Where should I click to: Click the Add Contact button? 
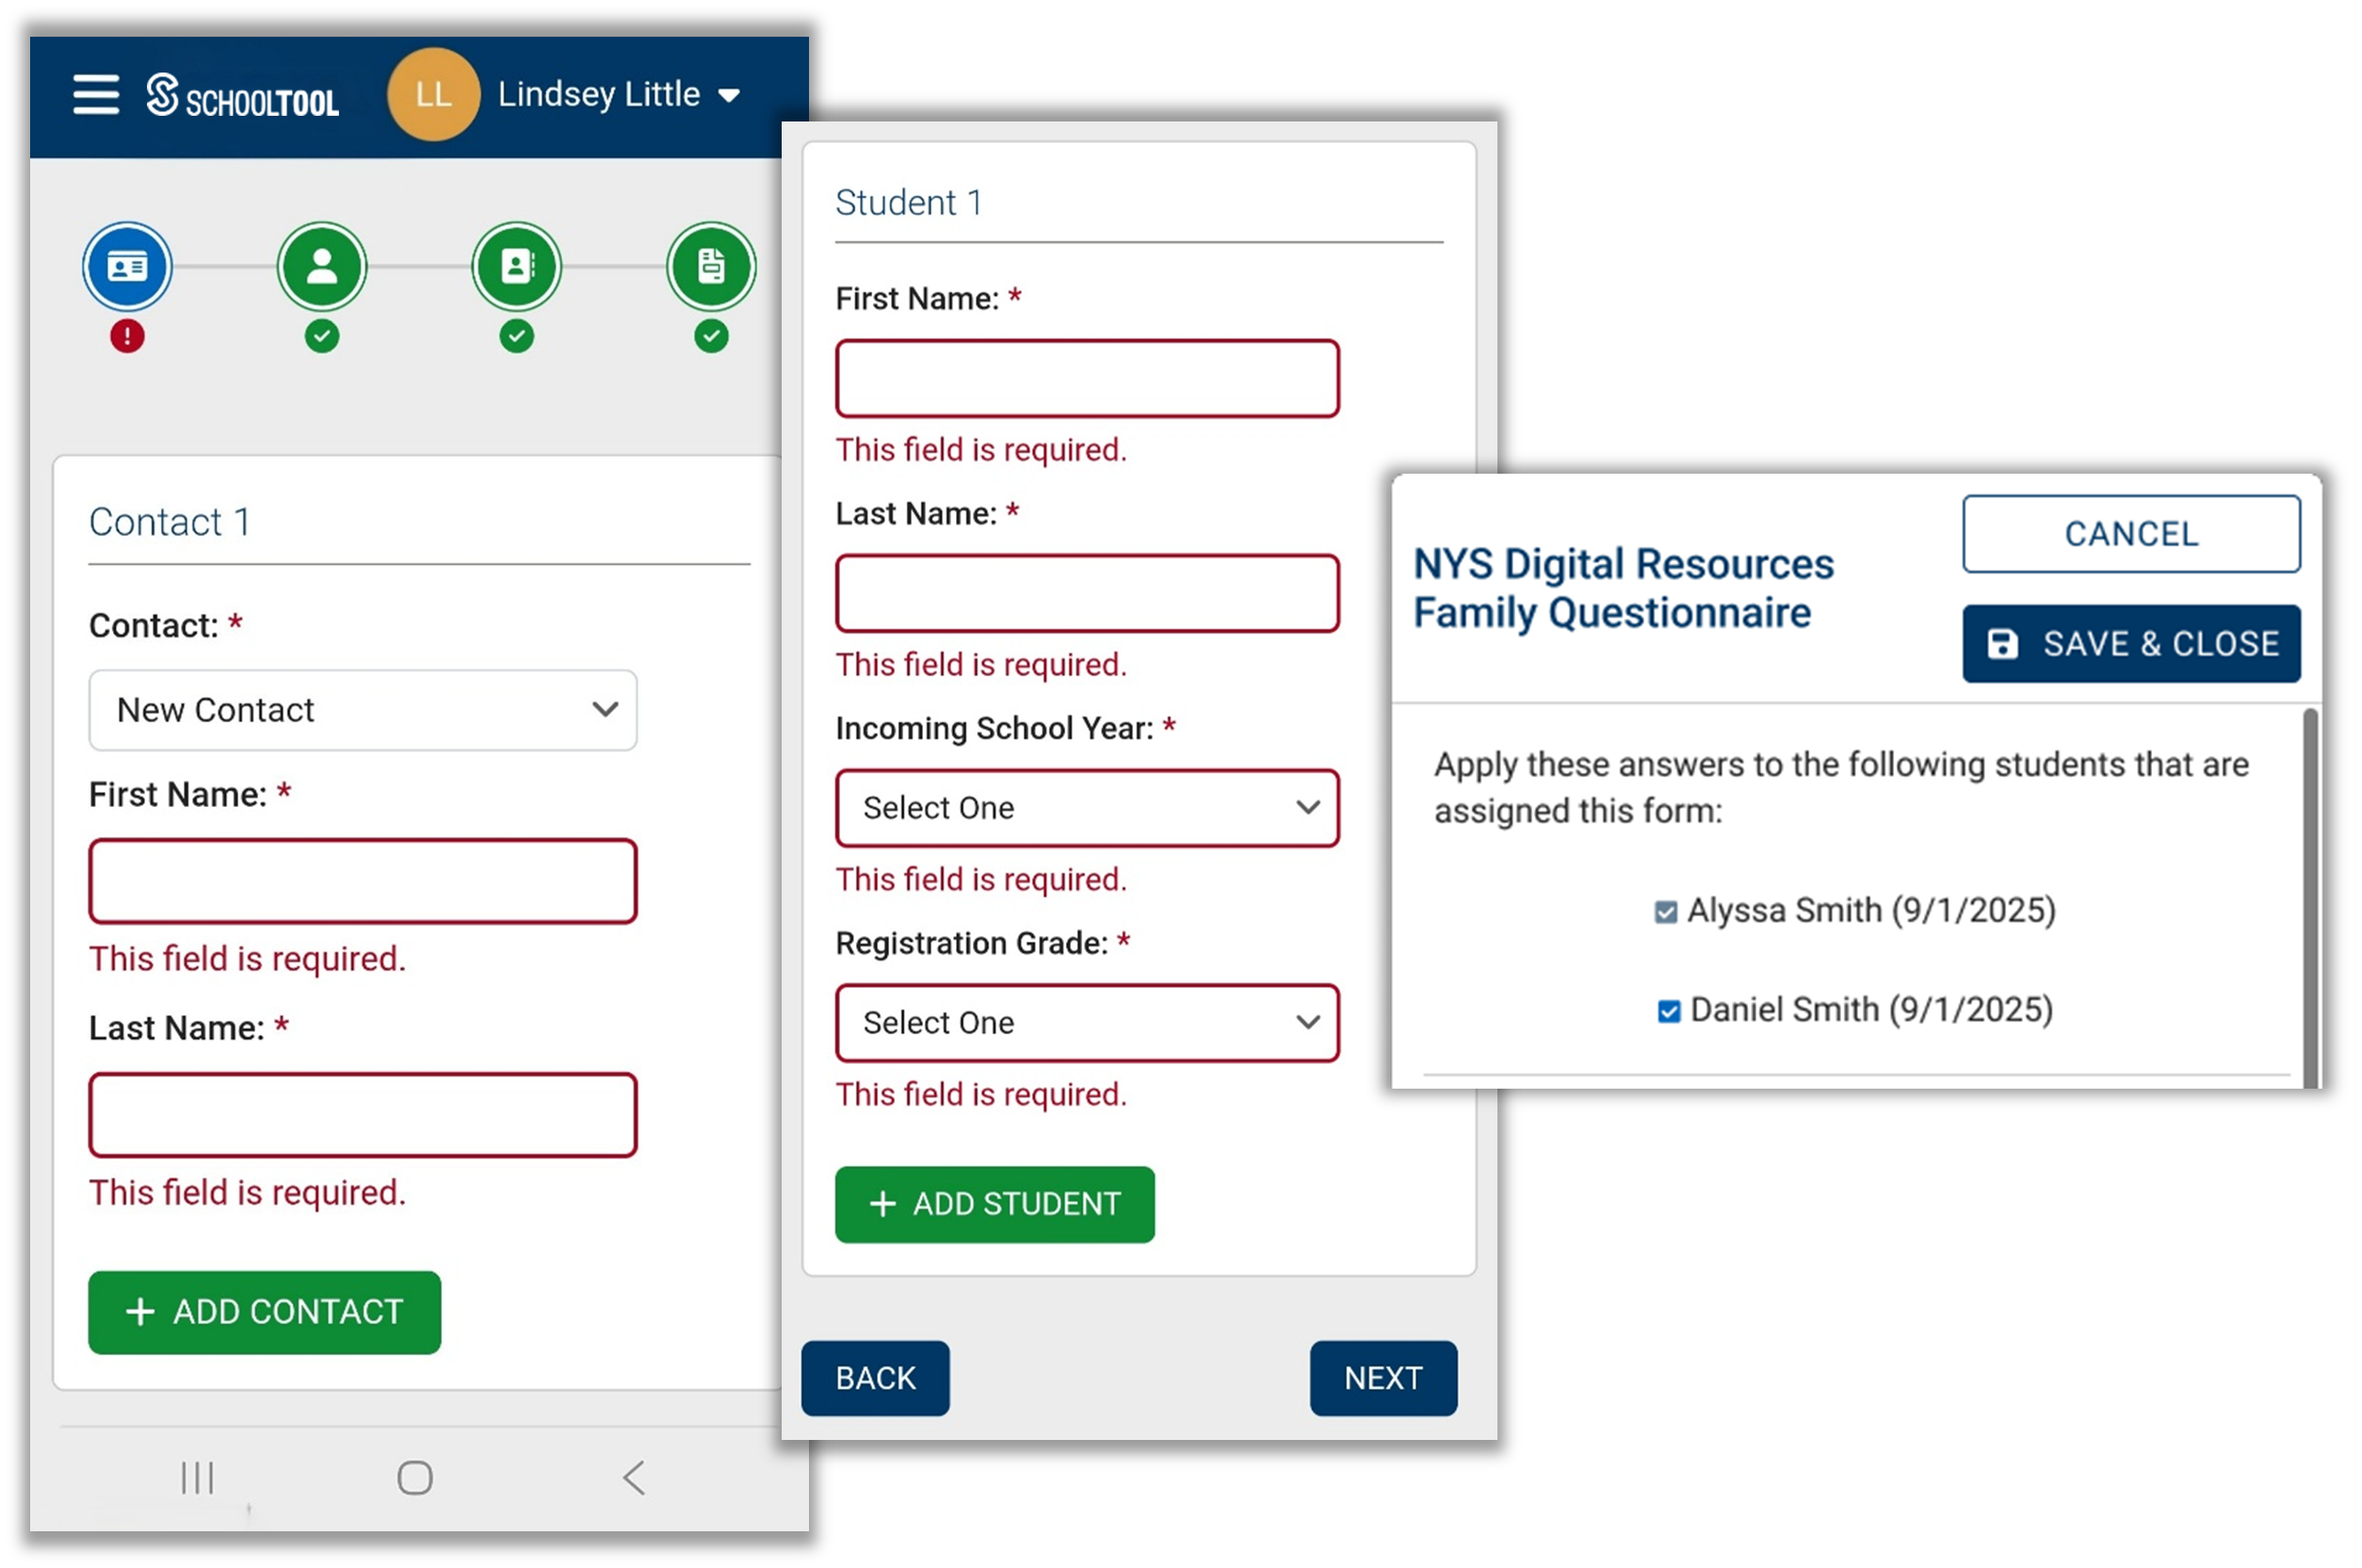click(x=264, y=1312)
